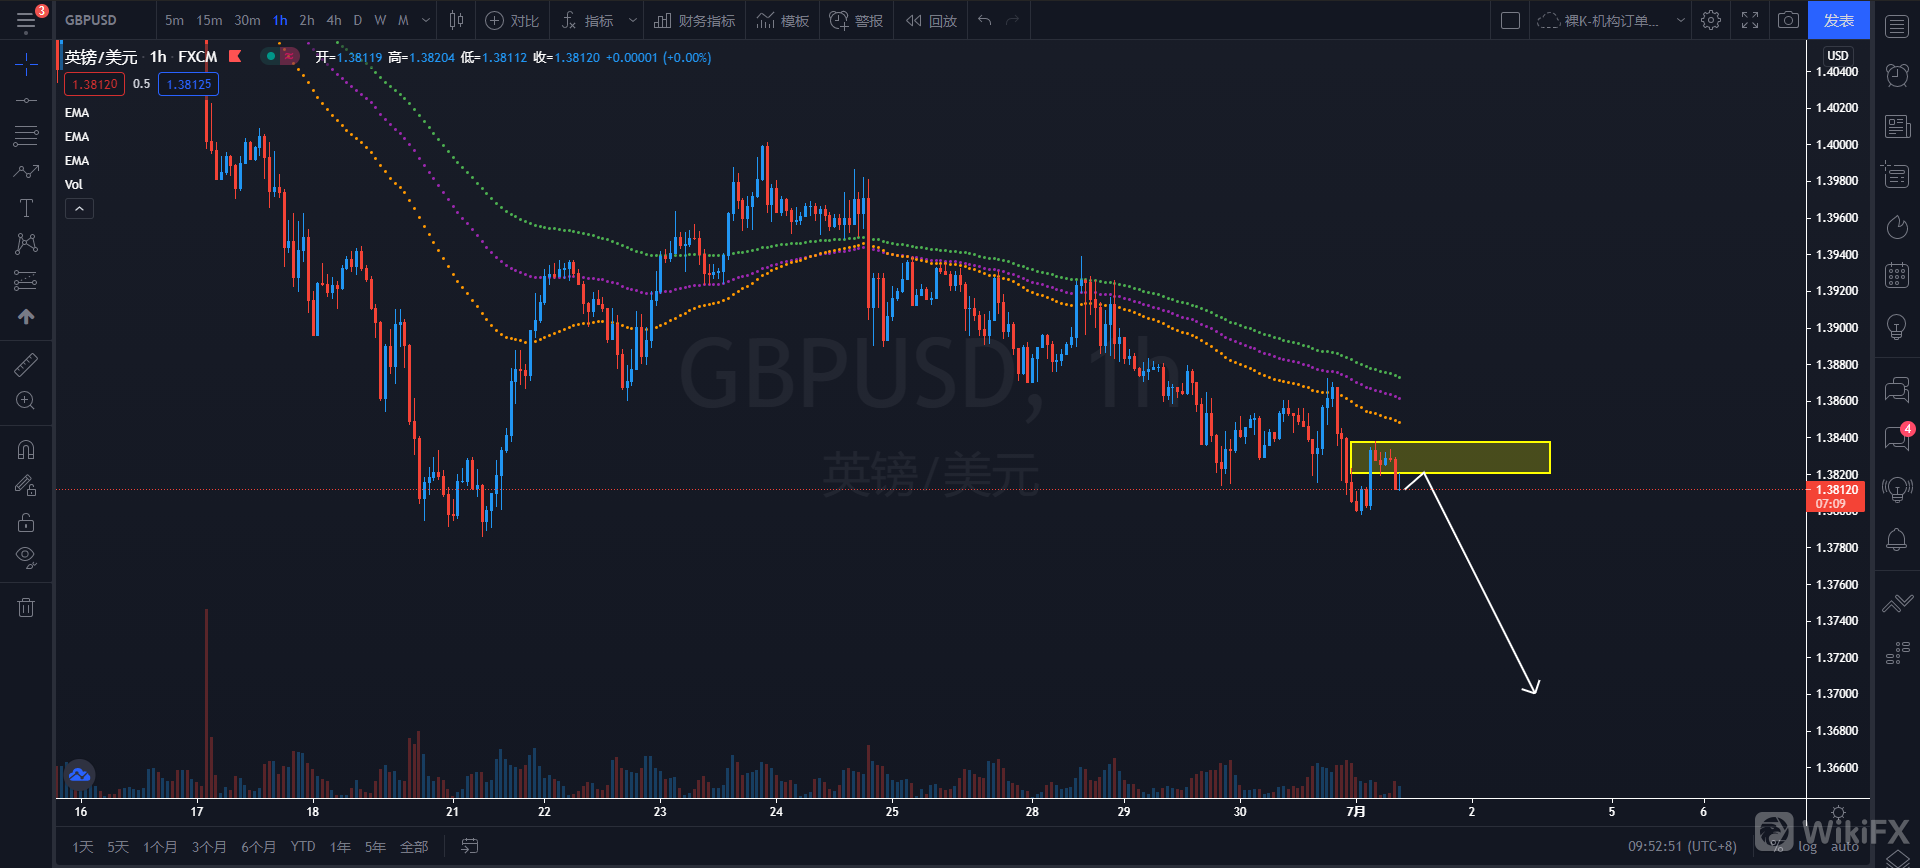The height and width of the screenshot is (868, 1920).
Task: Open the watchlist panel in right sidebar
Action: 1897,26
